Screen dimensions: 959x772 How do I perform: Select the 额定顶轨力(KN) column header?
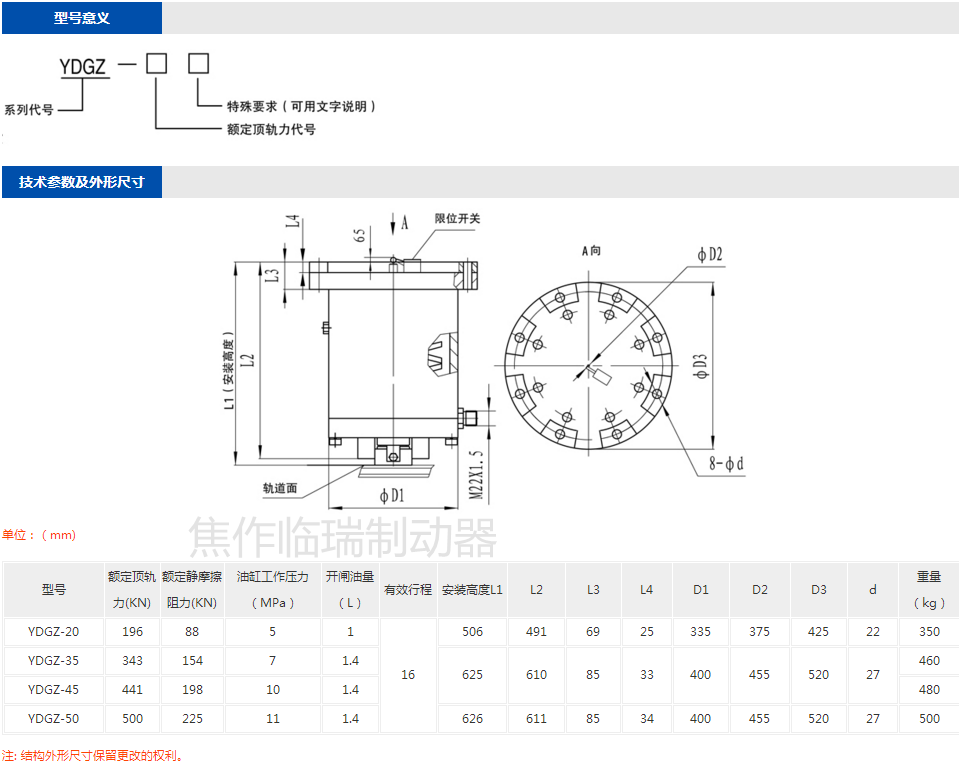(132, 589)
